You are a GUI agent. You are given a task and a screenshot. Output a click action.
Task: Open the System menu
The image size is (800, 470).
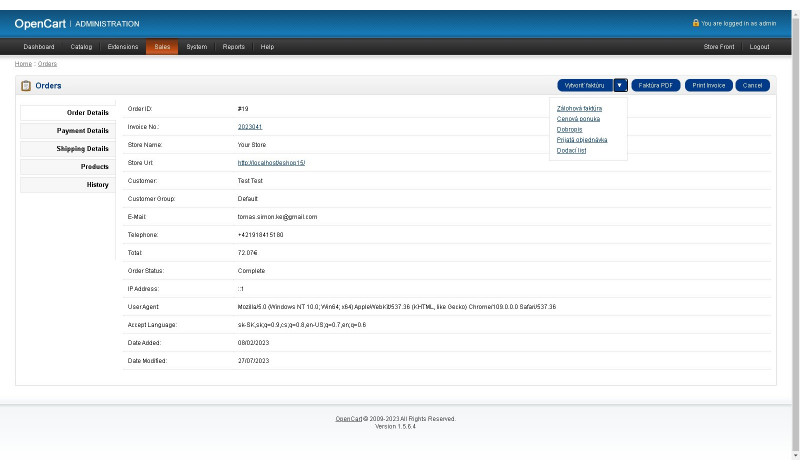point(197,46)
